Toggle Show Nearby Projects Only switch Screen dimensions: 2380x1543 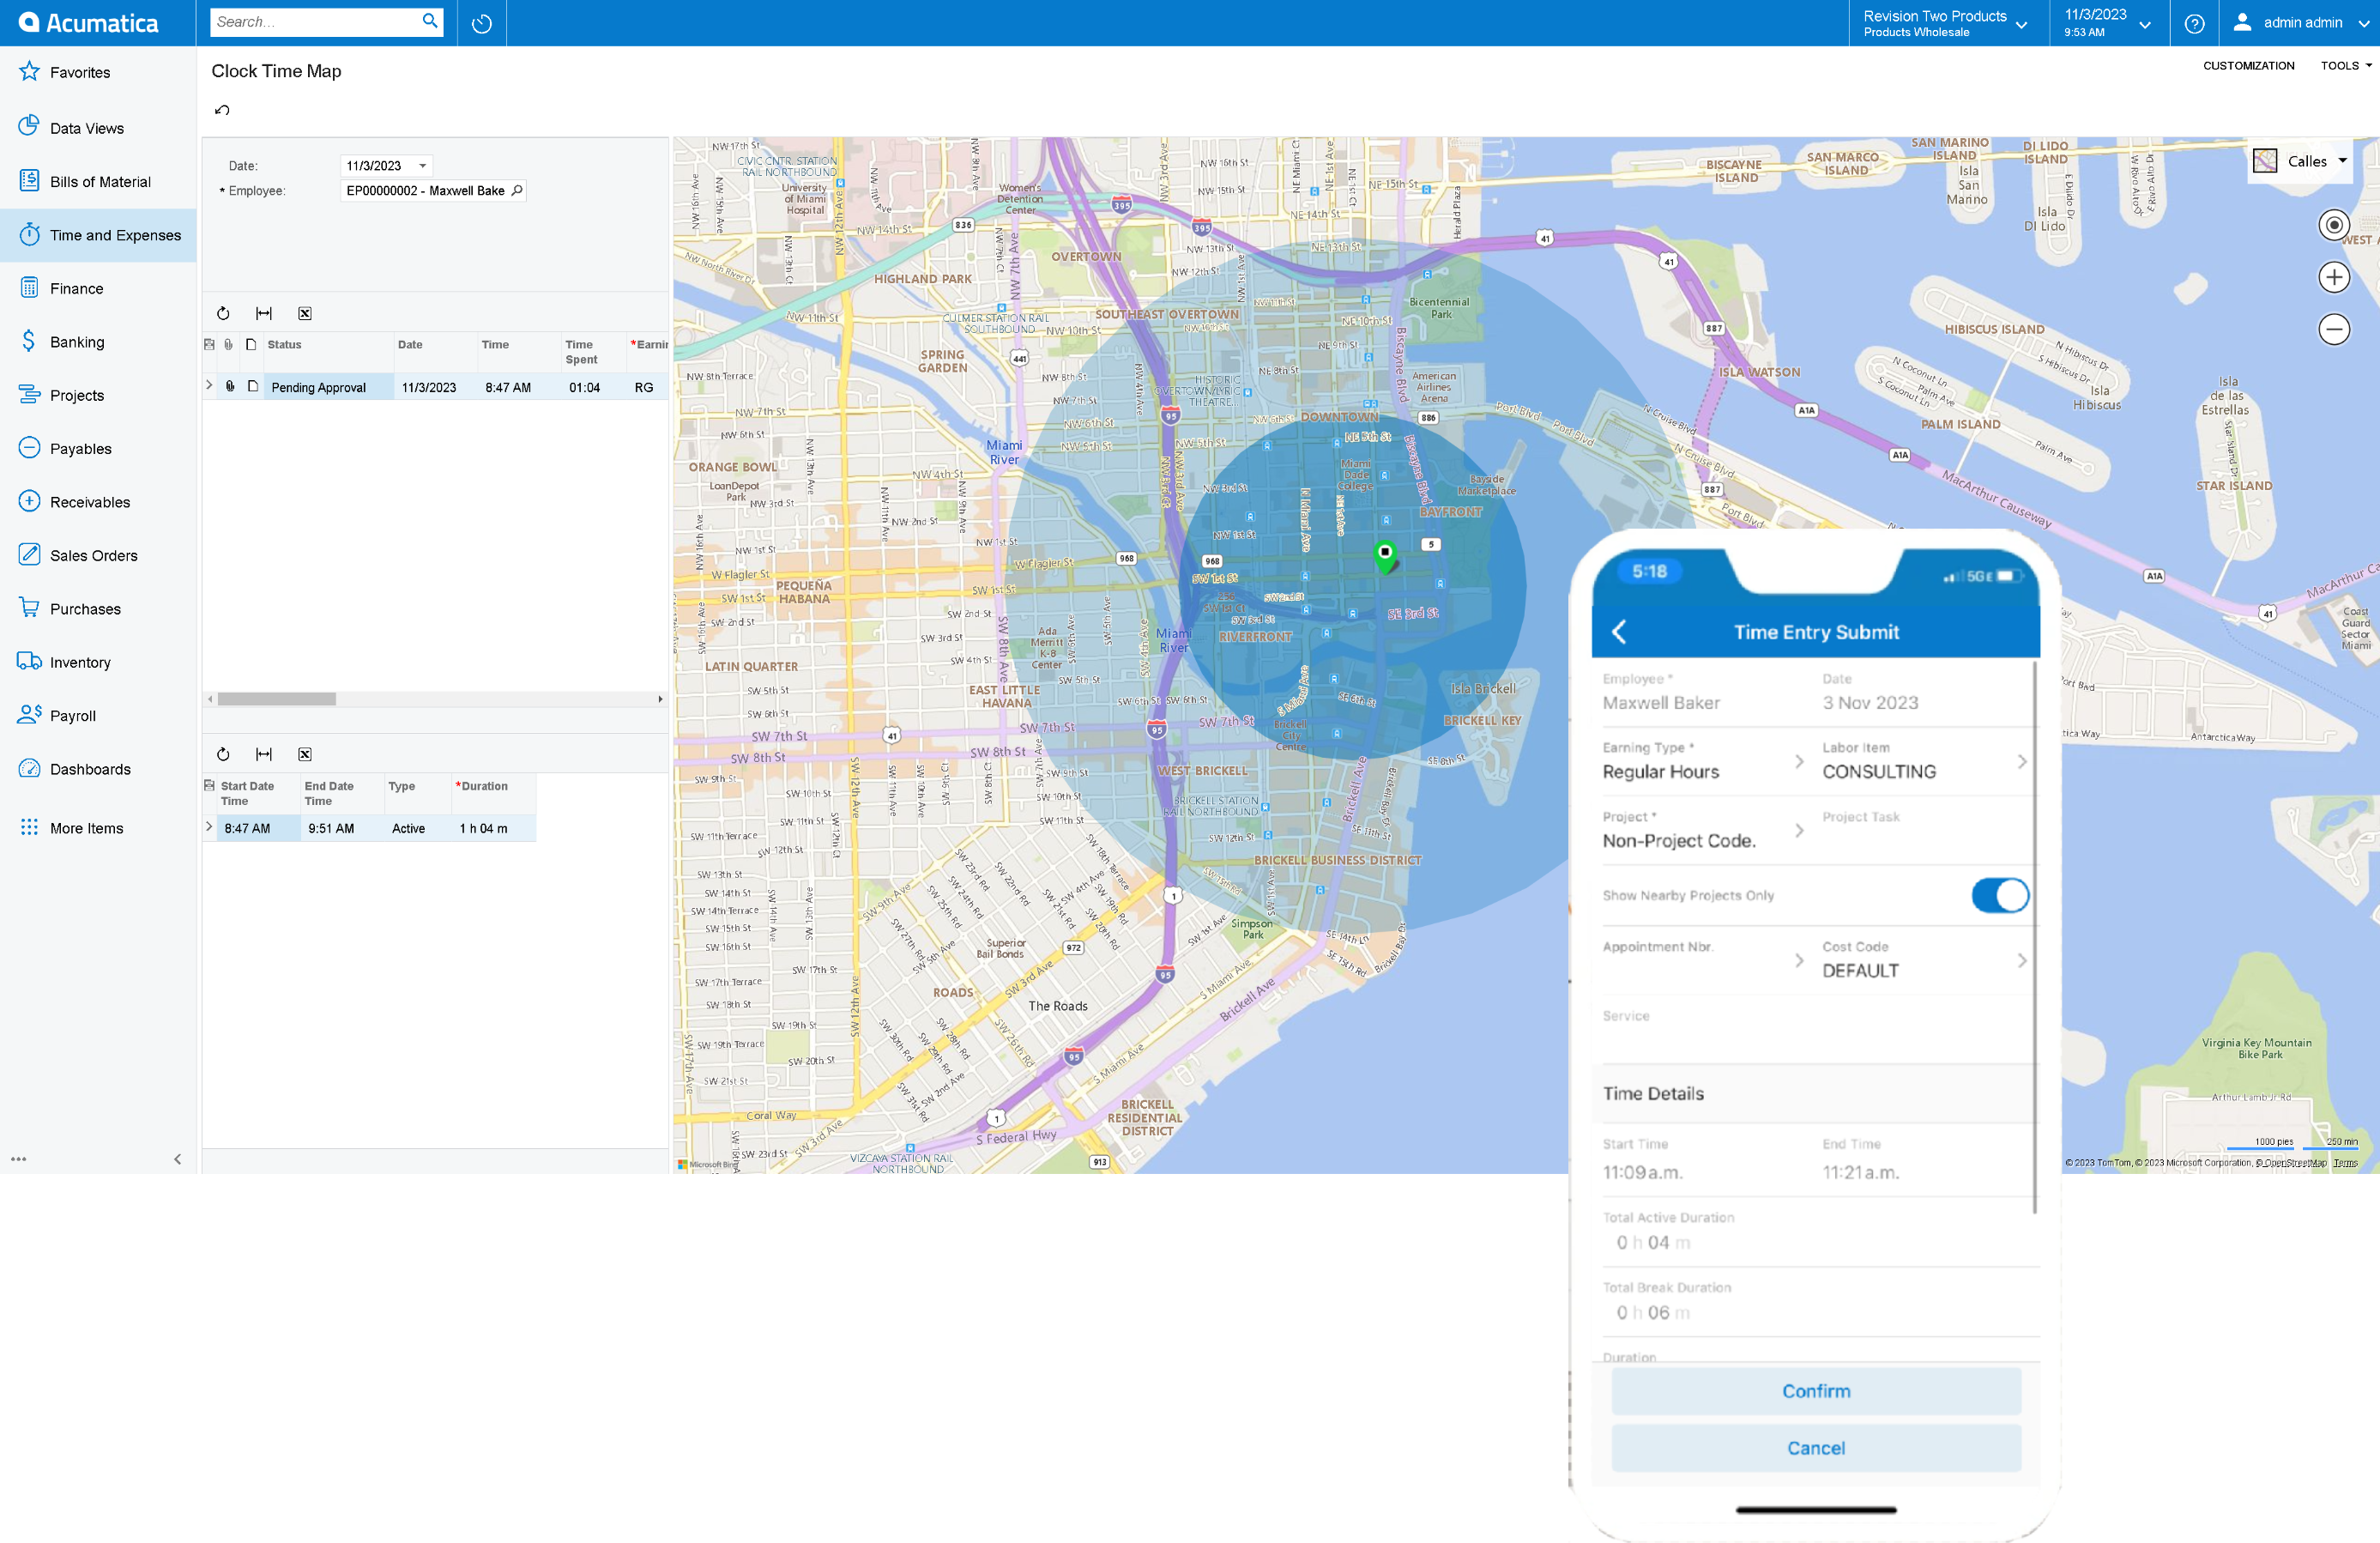[1999, 895]
